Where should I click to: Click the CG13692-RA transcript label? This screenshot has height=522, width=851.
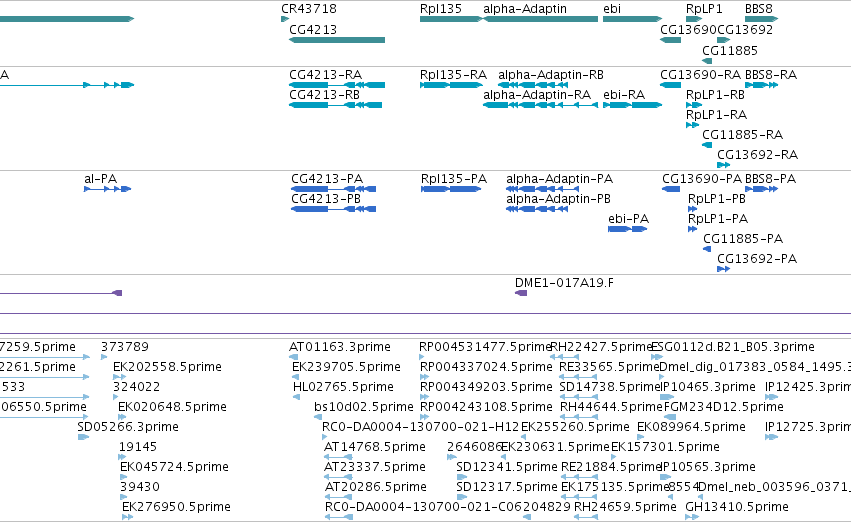click(758, 155)
